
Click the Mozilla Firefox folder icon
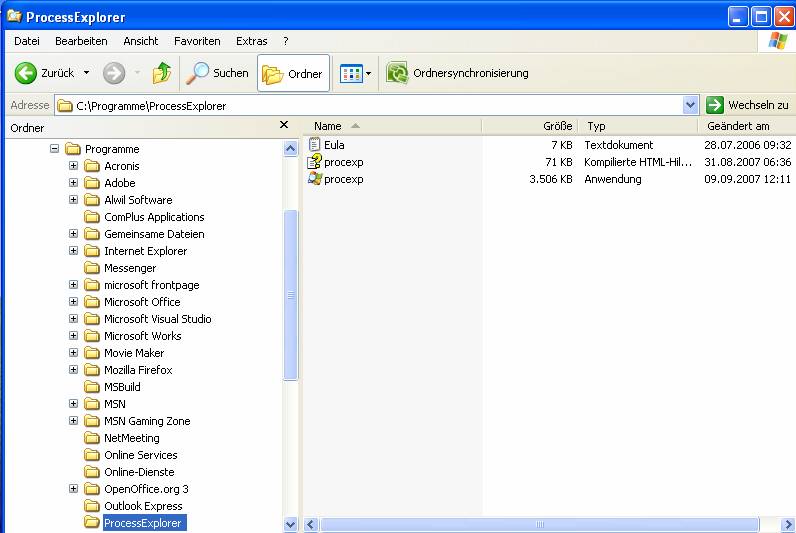[92, 370]
